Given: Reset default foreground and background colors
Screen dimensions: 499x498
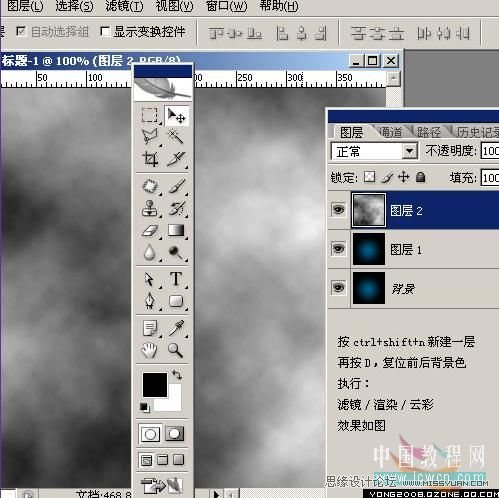Looking at the screenshot, I should tap(145, 407).
